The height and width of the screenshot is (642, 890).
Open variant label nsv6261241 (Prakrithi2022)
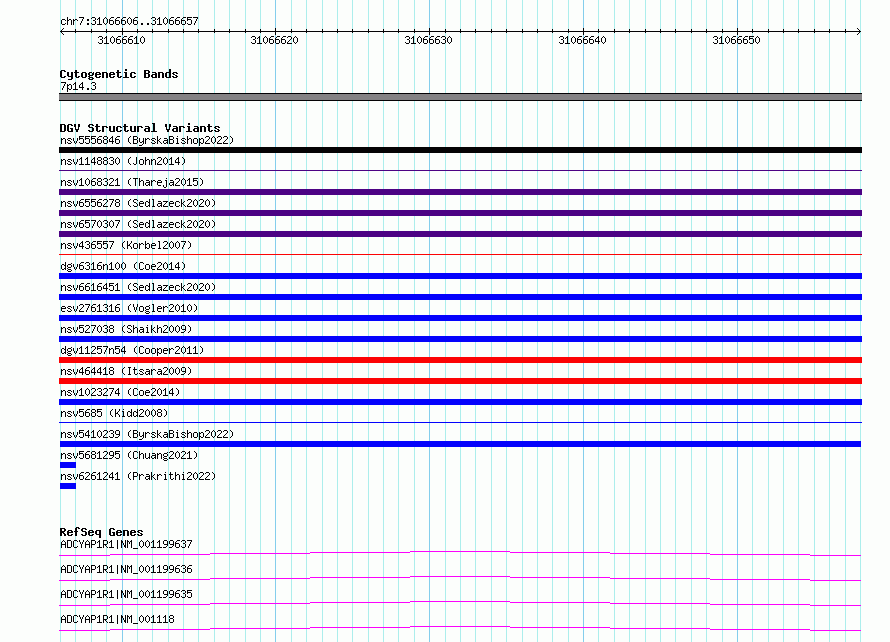[138, 476]
